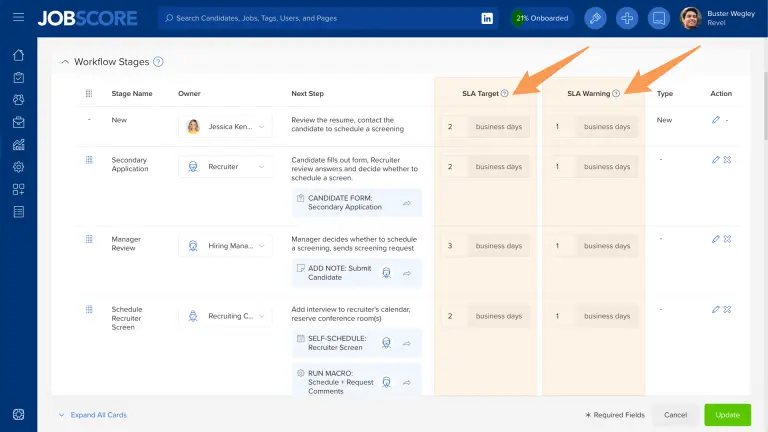768x432 pixels.
Task: Click SLA Target value for Manager Review
Action: tap(454, 246)
